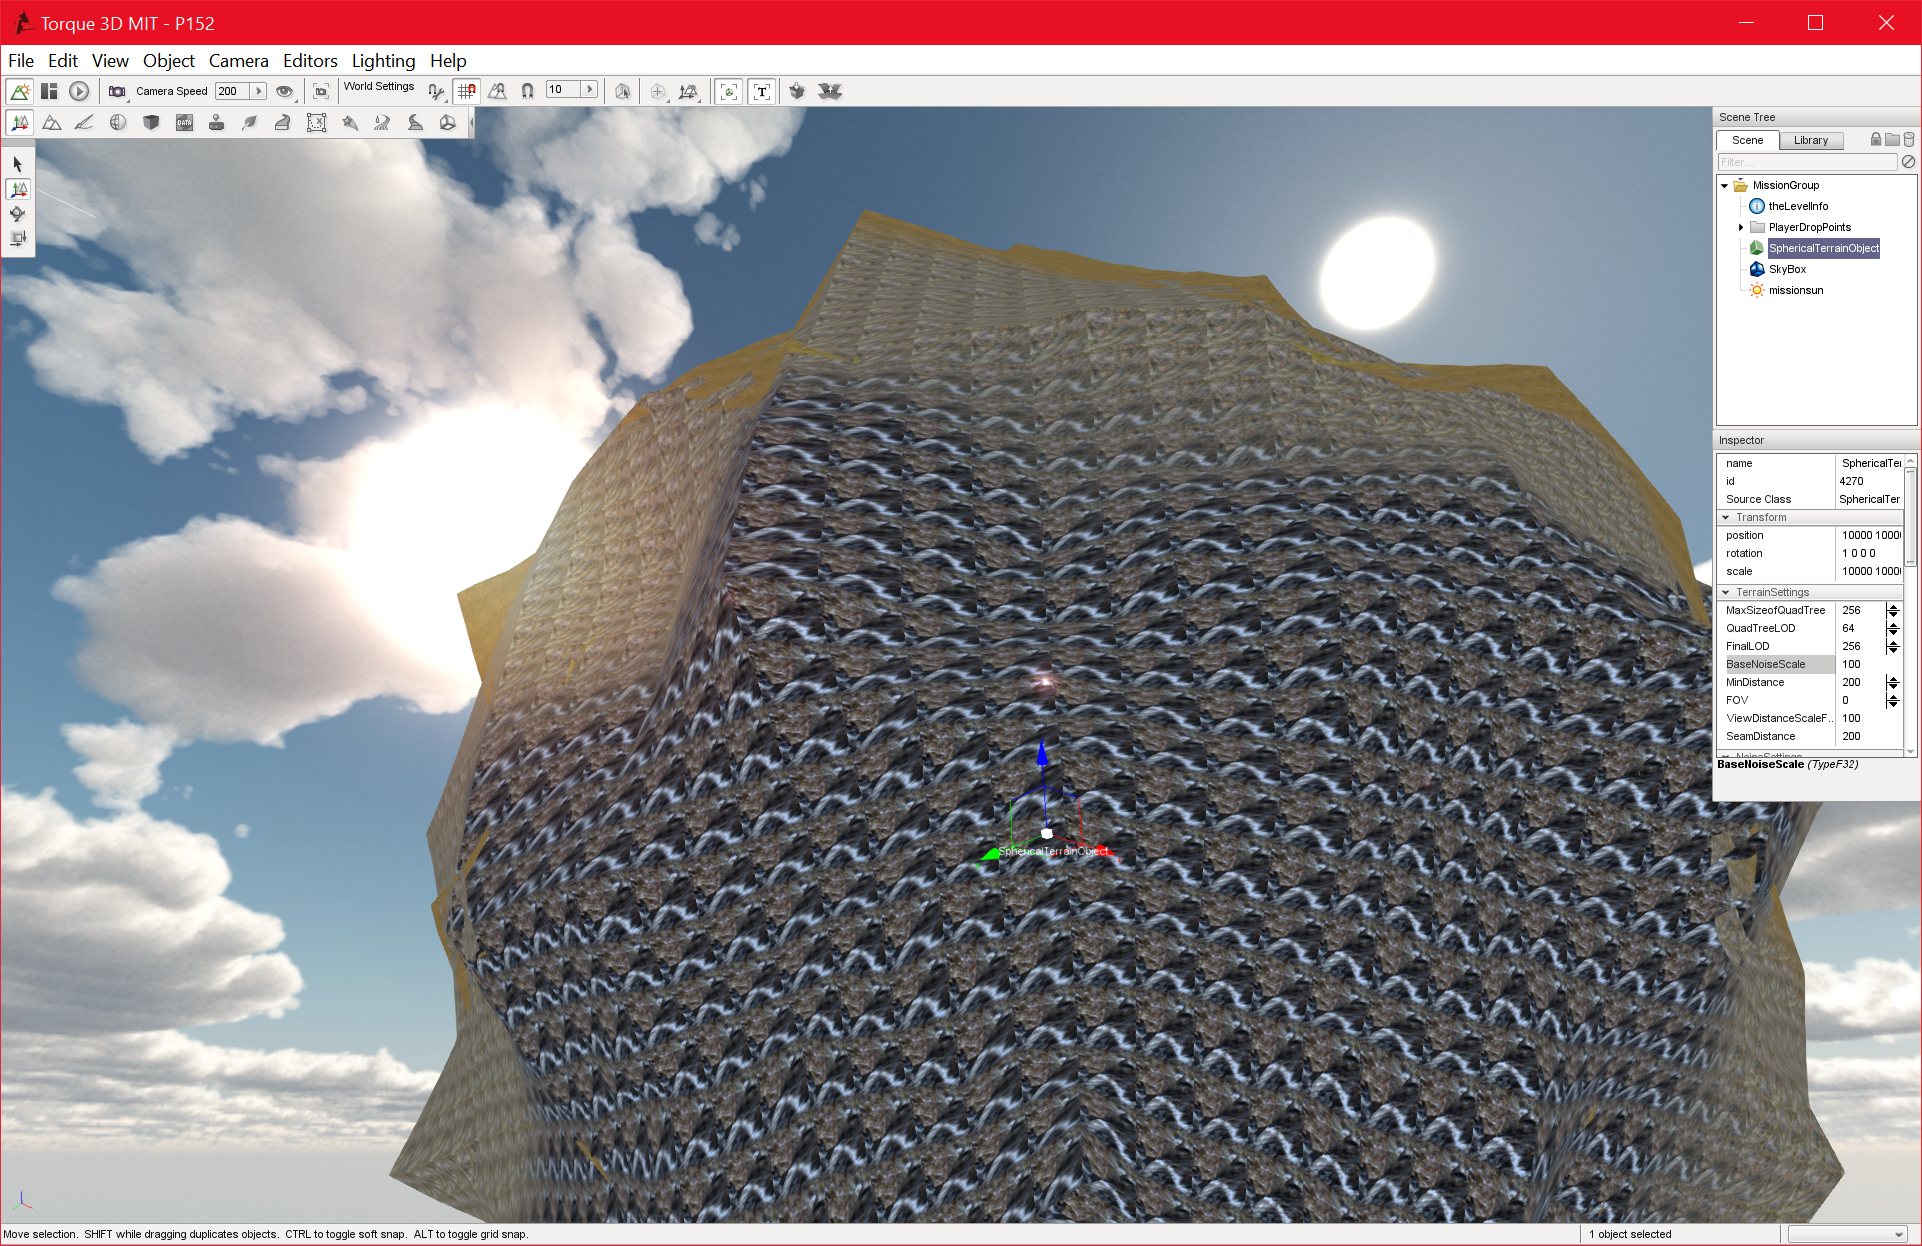
Task: Select the Terrain Editor tool
Action: (52, 123)
